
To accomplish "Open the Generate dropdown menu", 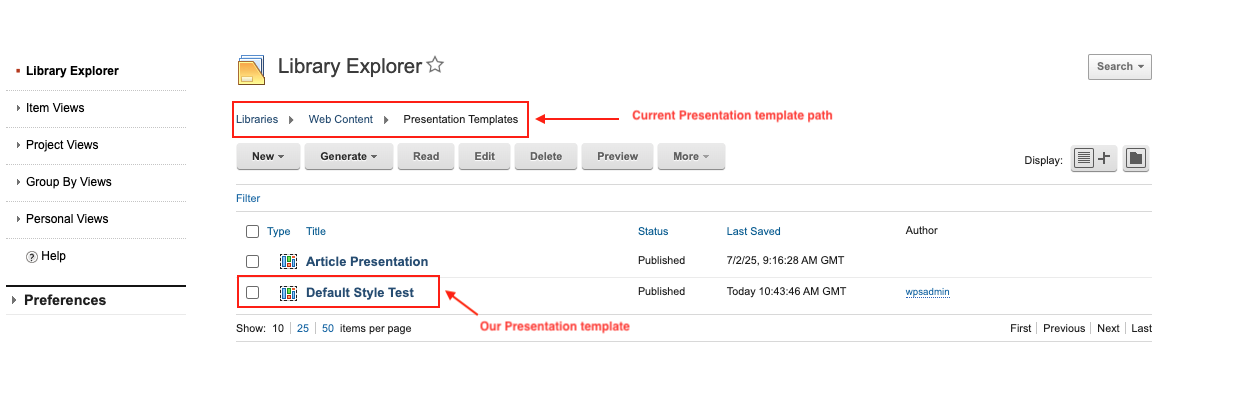I will tap(348, 156).
